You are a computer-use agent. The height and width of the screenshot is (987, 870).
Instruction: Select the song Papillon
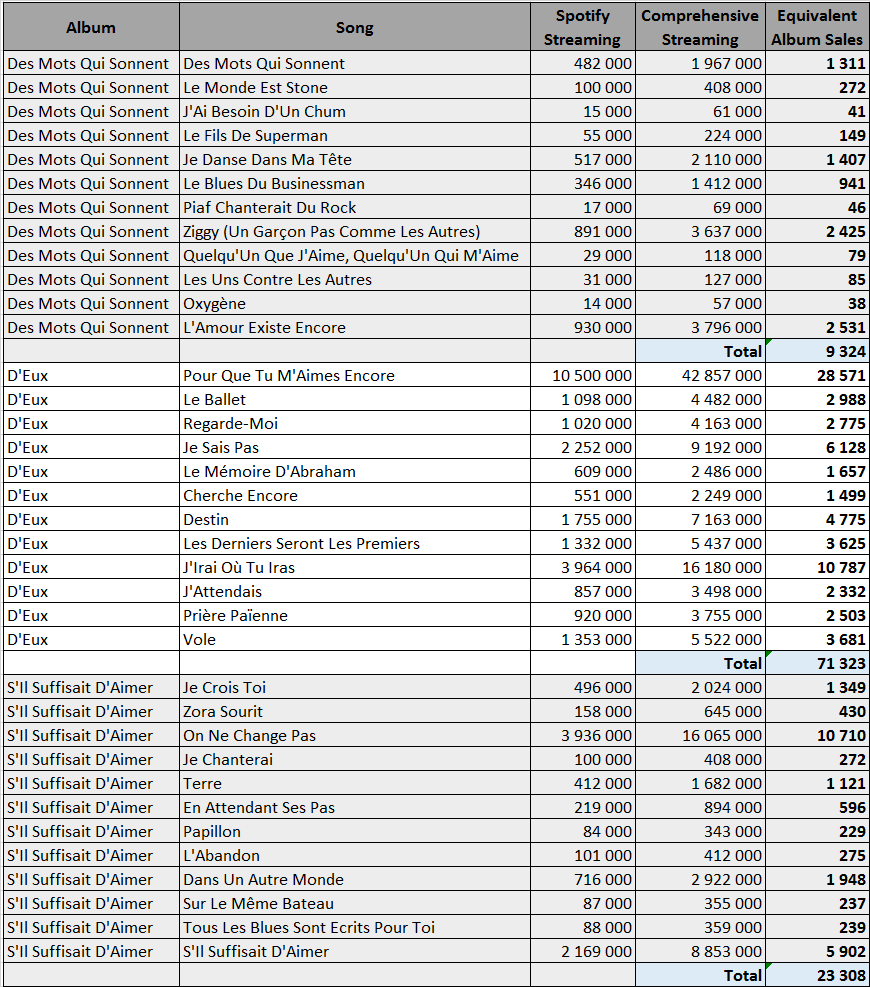354,832
